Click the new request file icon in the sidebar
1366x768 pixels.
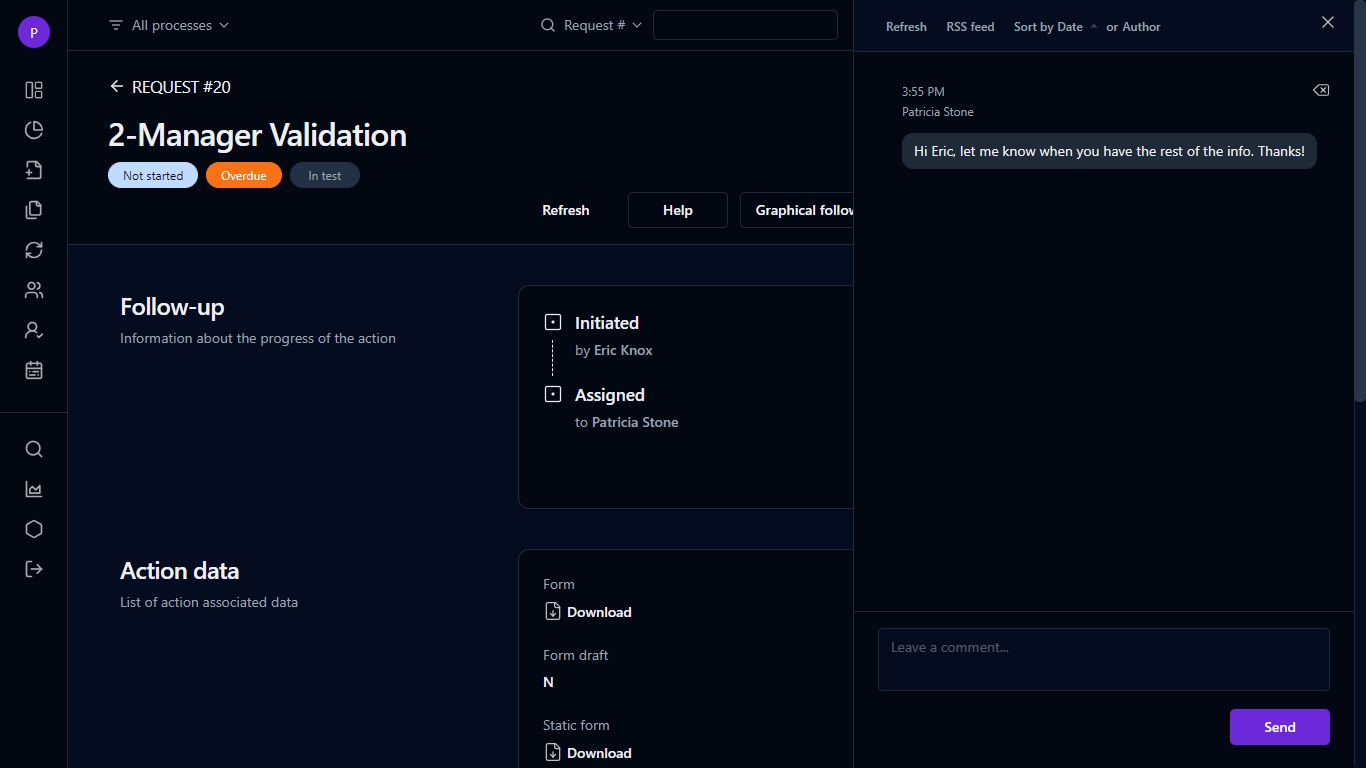click(x=34, y=170)
